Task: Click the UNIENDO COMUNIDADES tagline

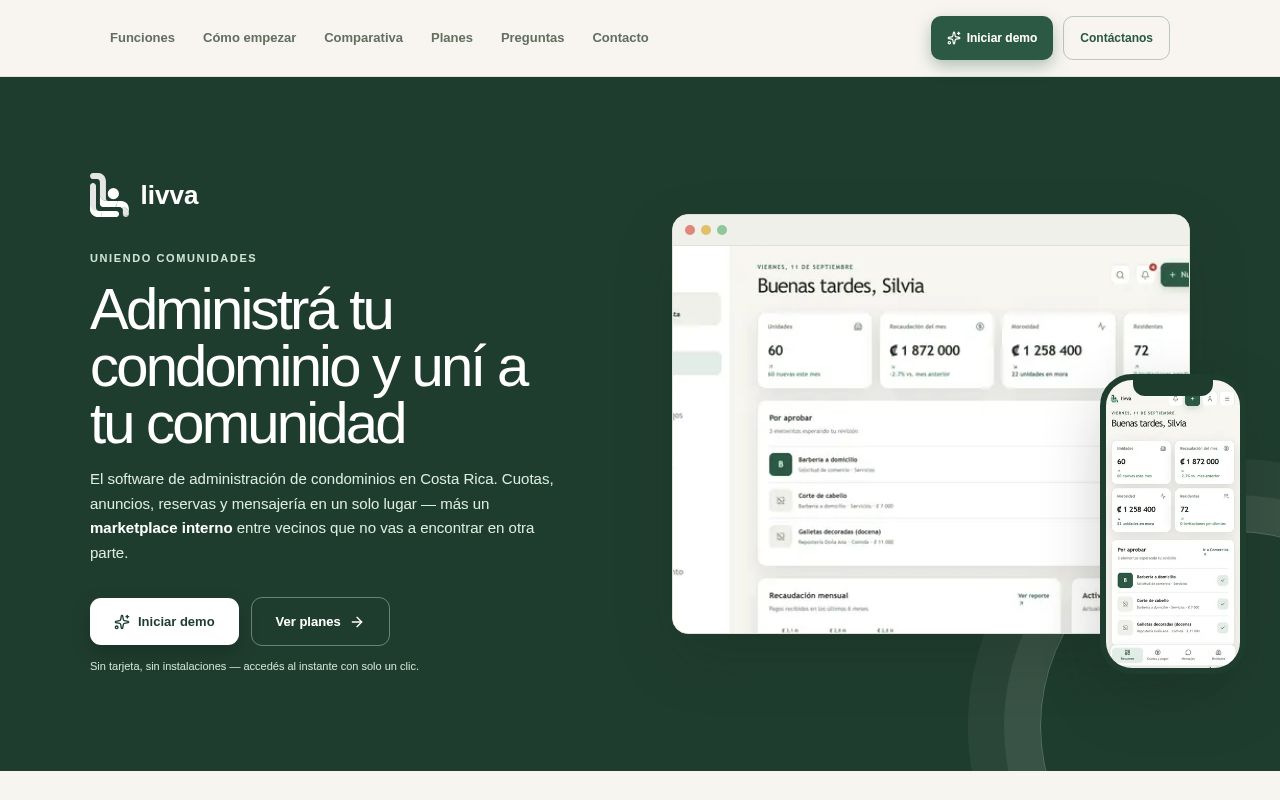Action: [x=173, y=258]
